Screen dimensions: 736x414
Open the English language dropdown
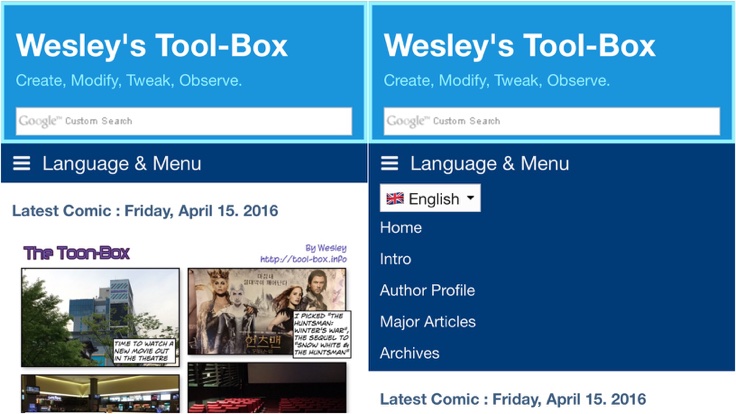click(430, 198)
